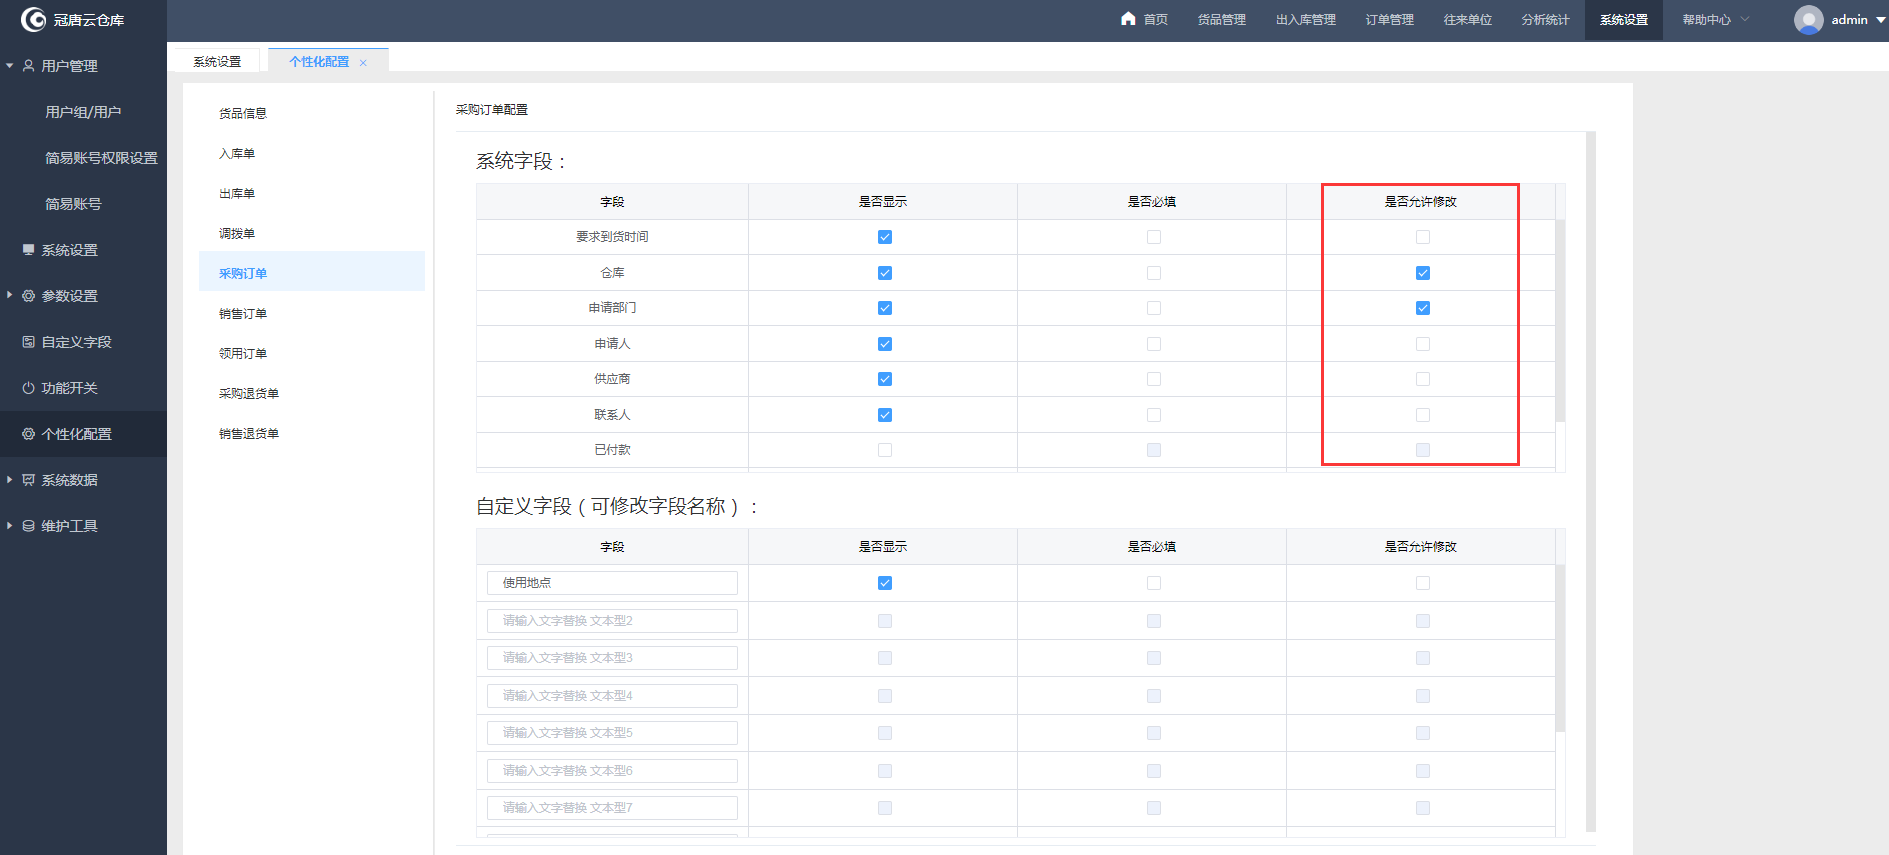Uncheck 是否显示 for 仓库
This screenshot has height=855, width=1889.
[x=885, y=273]
